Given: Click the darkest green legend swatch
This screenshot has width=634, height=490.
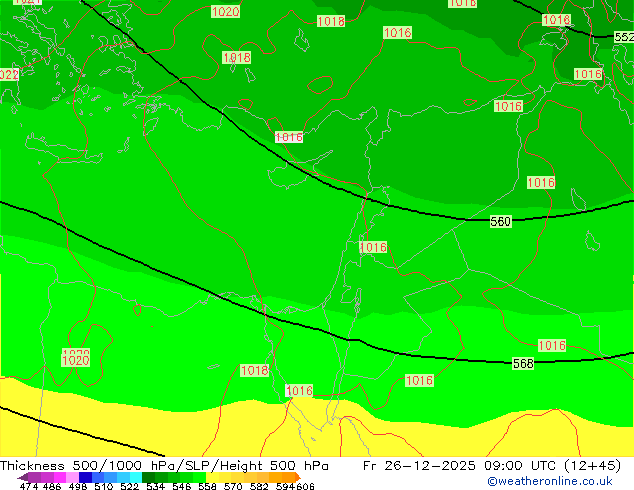Looking at the screenshot, I should pos(148,477).
